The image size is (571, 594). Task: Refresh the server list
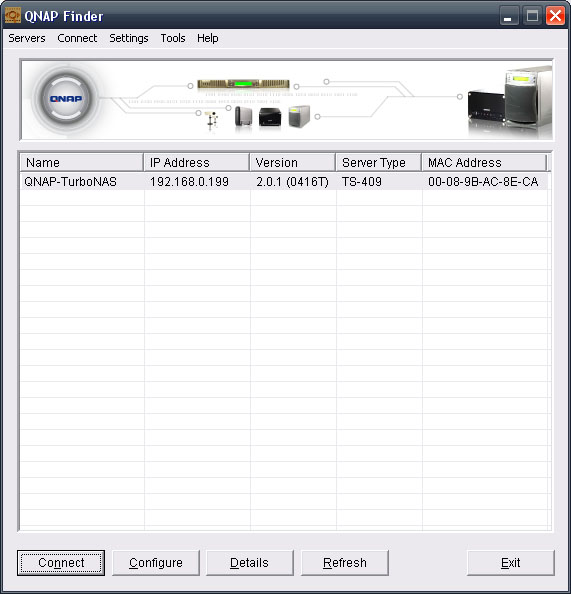(344, 563)
